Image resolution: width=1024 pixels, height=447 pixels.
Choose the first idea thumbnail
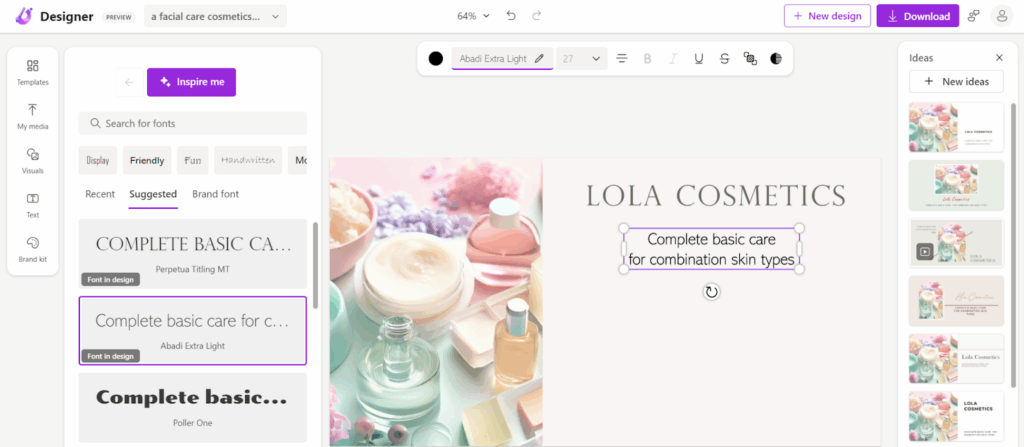point(956,127)
